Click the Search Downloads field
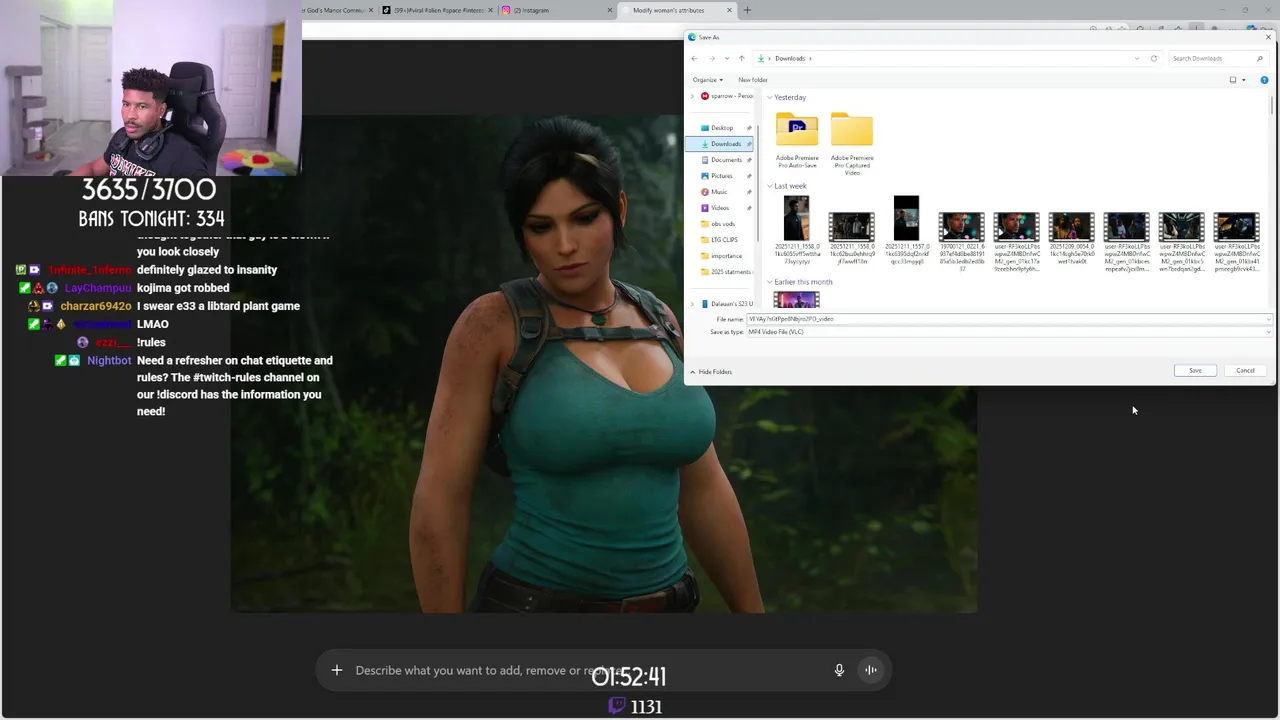 pyautogui.click(x=1217, y=58)
